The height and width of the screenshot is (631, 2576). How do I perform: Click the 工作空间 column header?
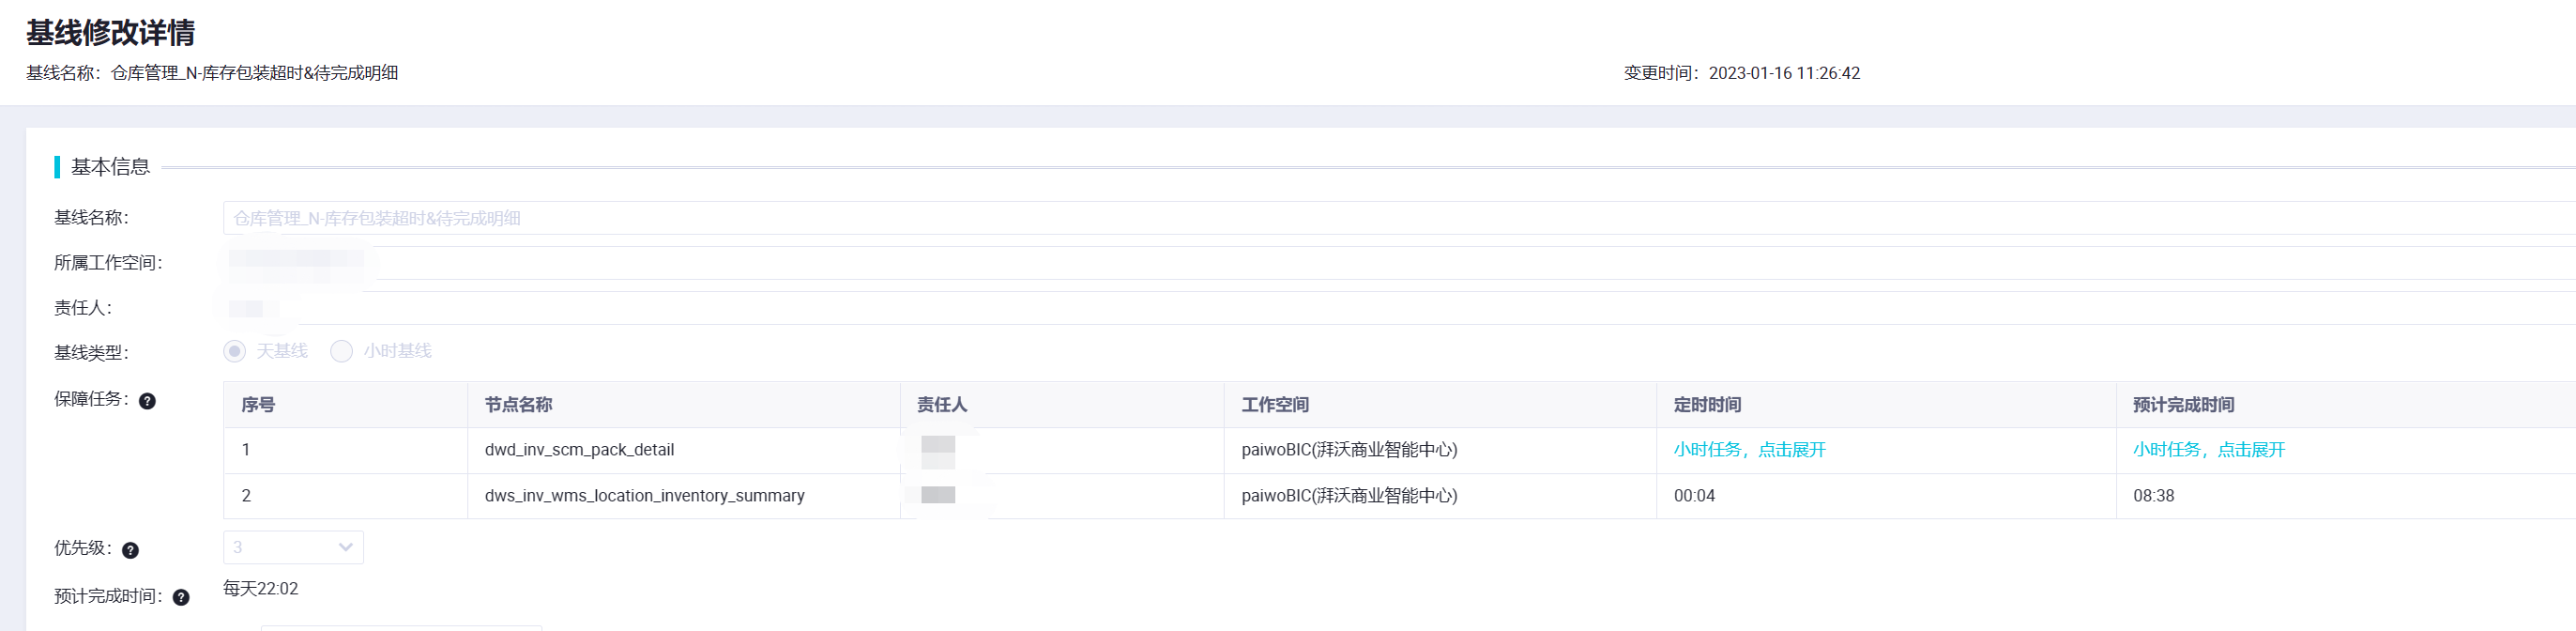coord(1274,405)
